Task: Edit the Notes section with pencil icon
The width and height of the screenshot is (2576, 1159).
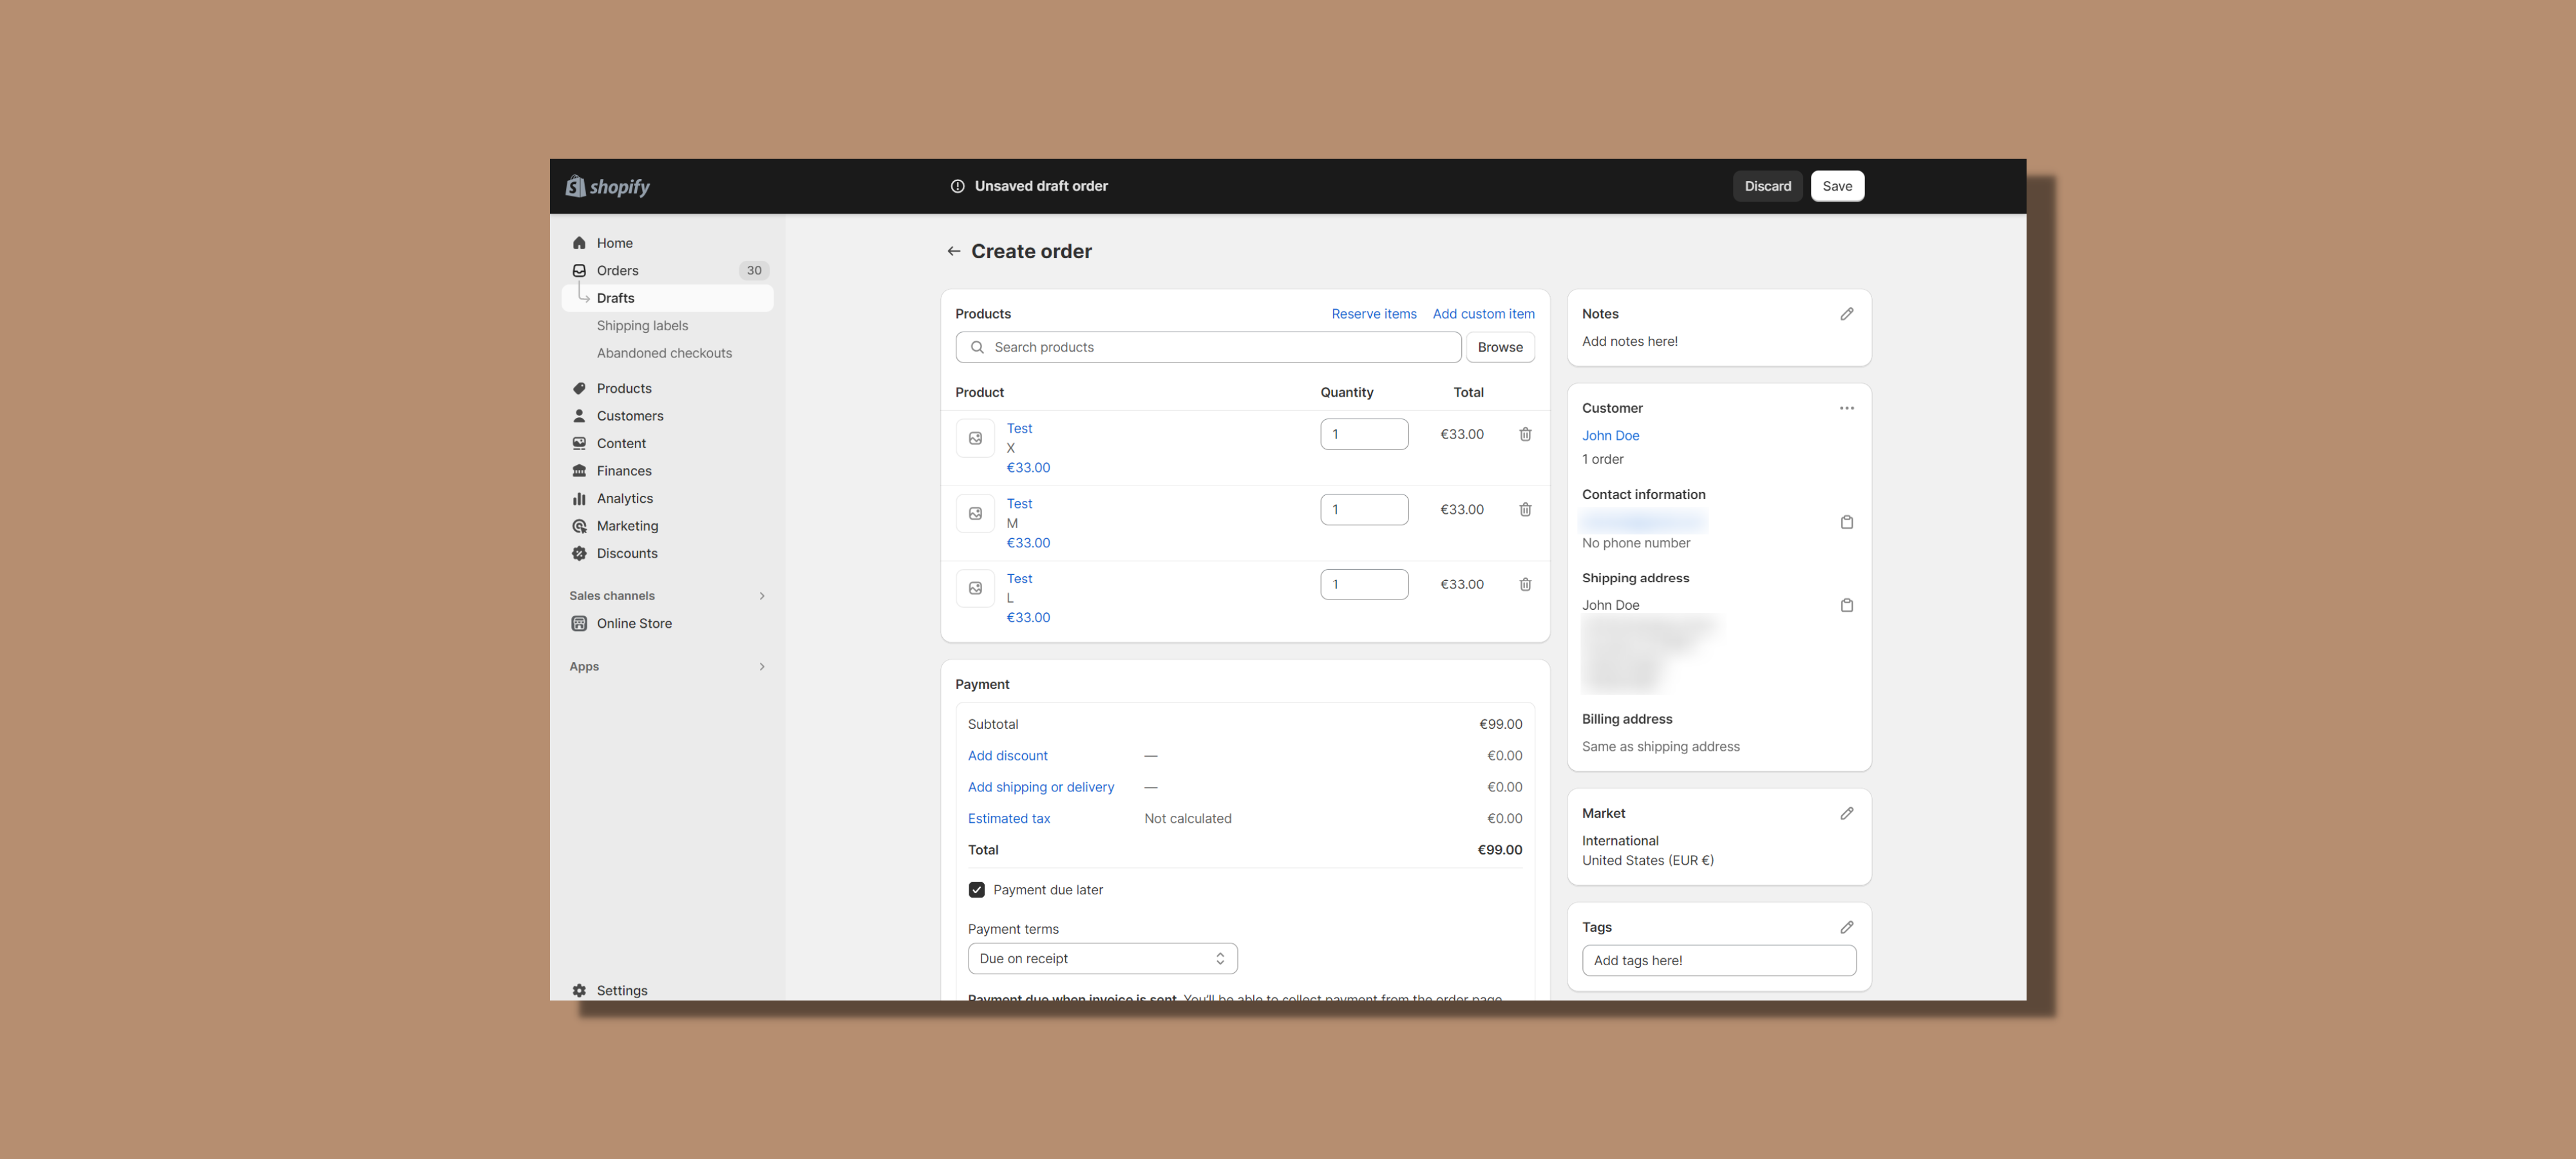Action: [x=1846, y=314]
